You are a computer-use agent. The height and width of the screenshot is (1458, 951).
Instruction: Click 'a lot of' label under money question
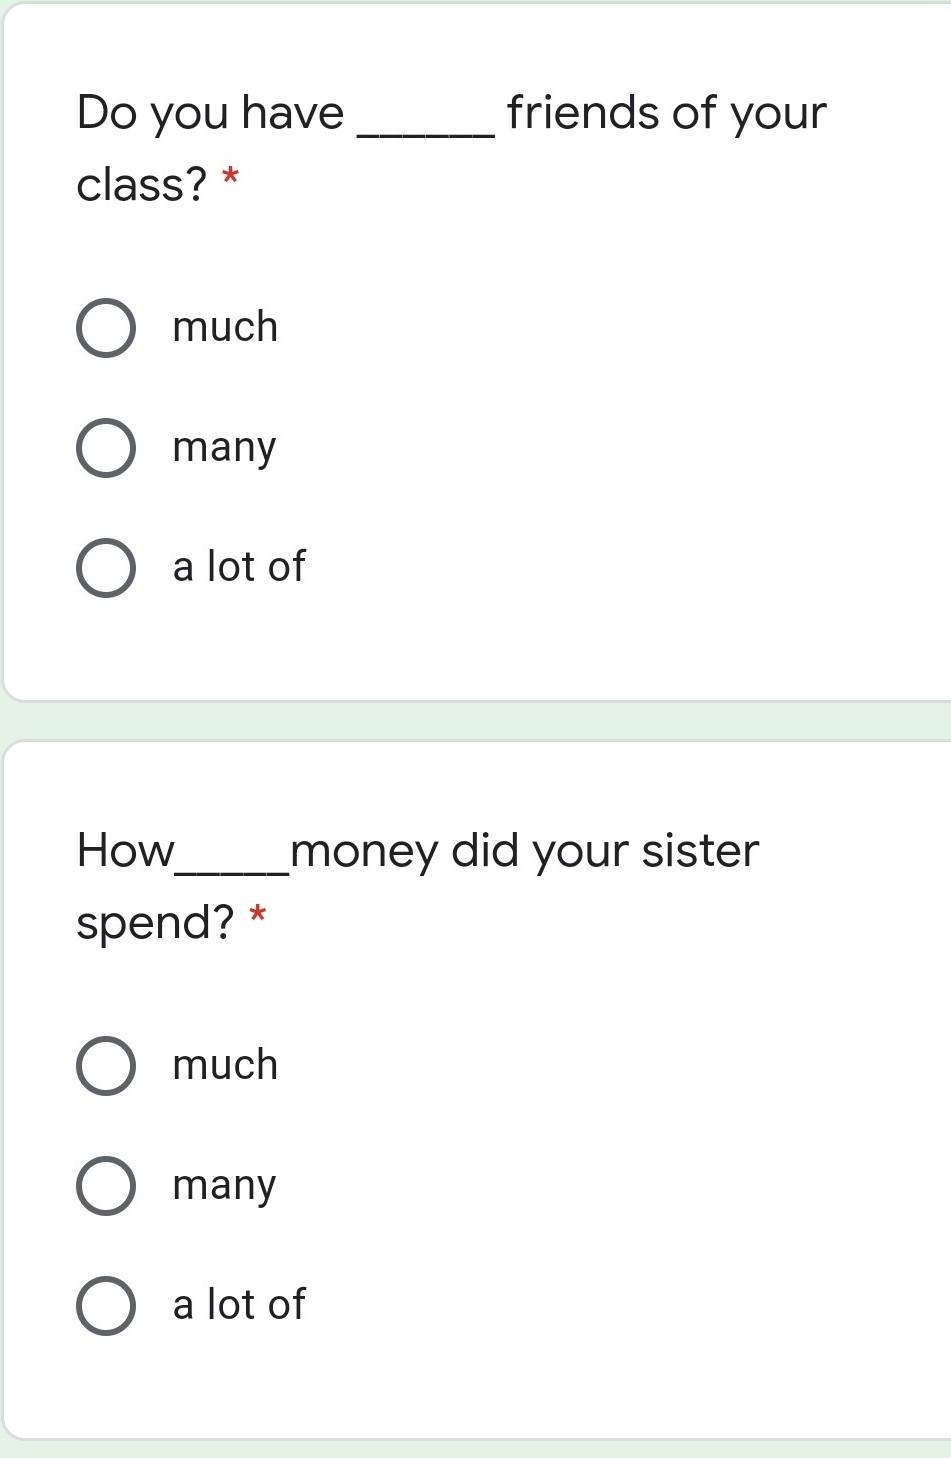pyautogui.click(x=239, y=1305)
